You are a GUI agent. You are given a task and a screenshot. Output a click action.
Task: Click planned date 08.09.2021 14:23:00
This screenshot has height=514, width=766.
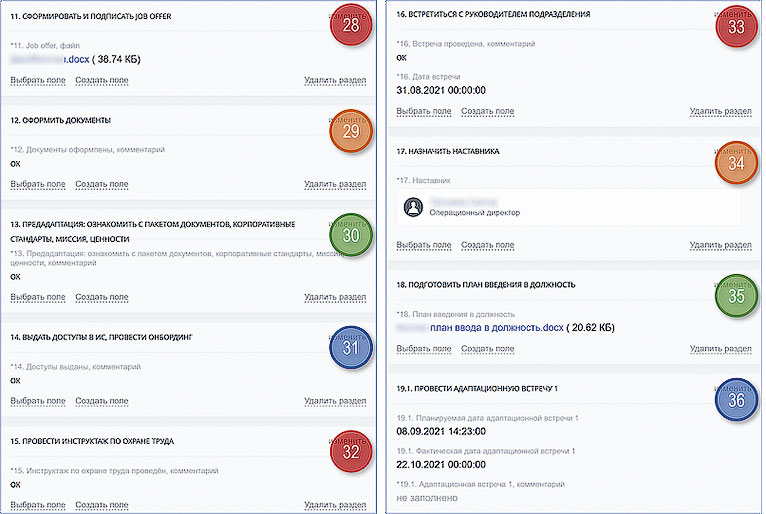(x=441, y=431)
